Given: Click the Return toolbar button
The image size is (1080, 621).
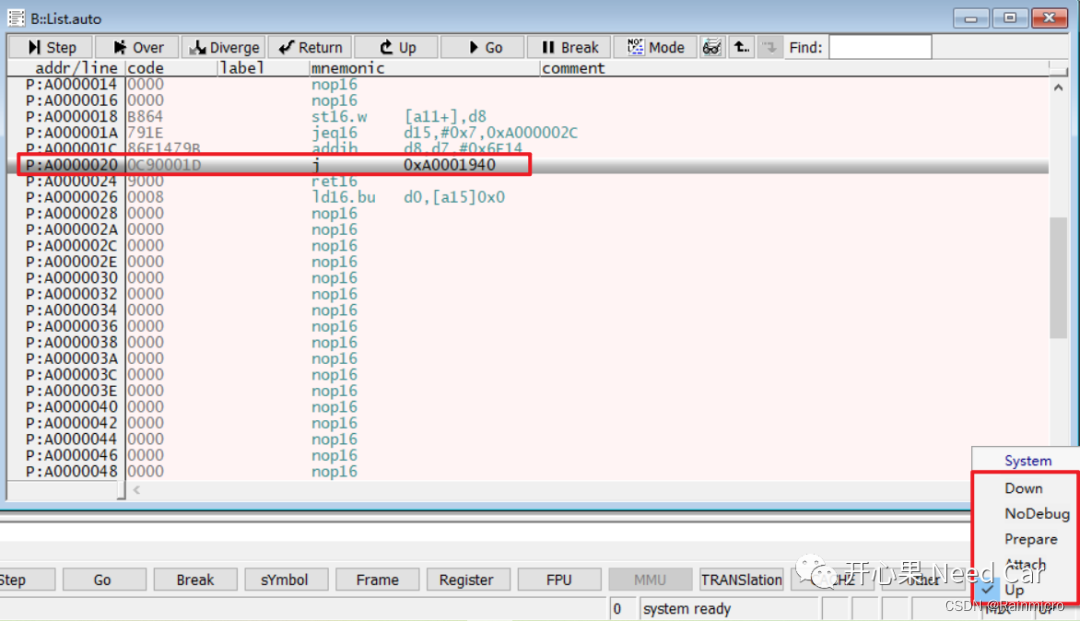Looking at the screenshot, I should coord(310,47).
